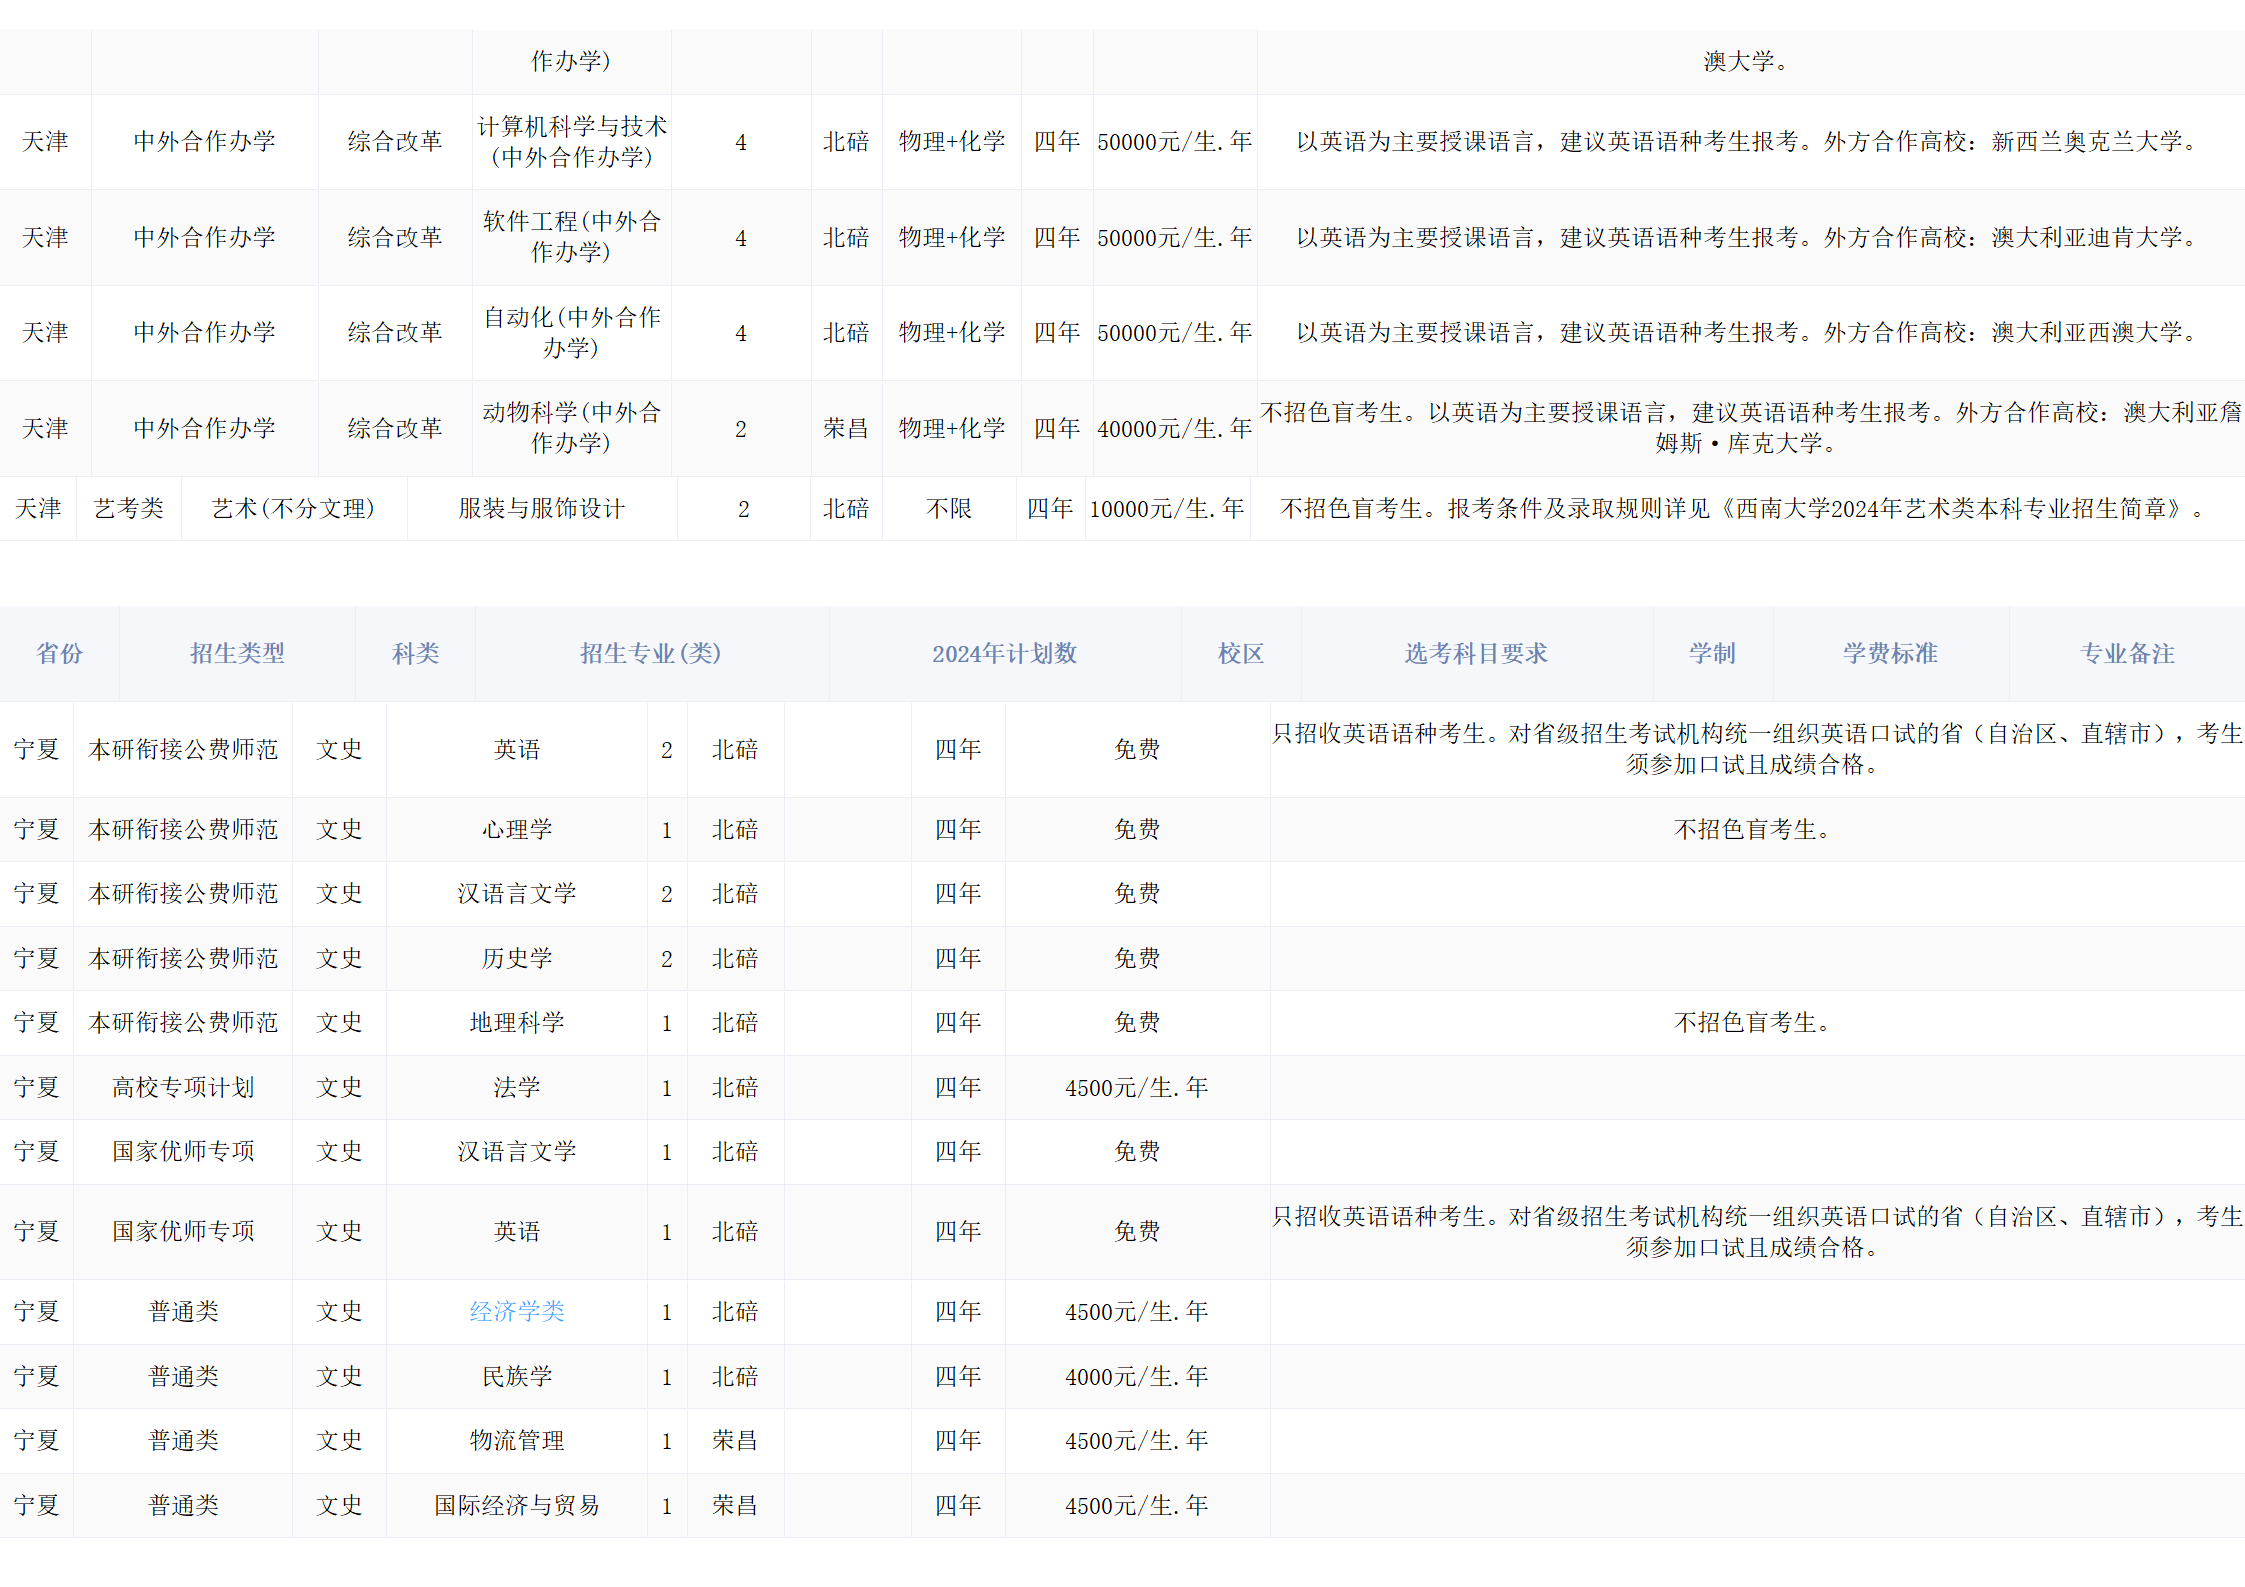2245x1587 pixels.
Task: Click the 动物科学(中外合作办学) cell
Action: 571,428
